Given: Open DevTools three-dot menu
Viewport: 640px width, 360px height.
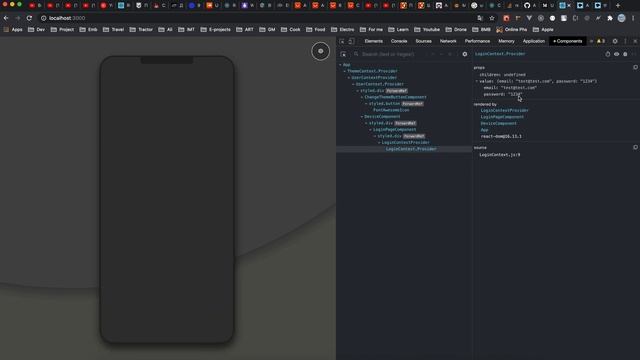Looking at the screenshot, I should point(625,41).
